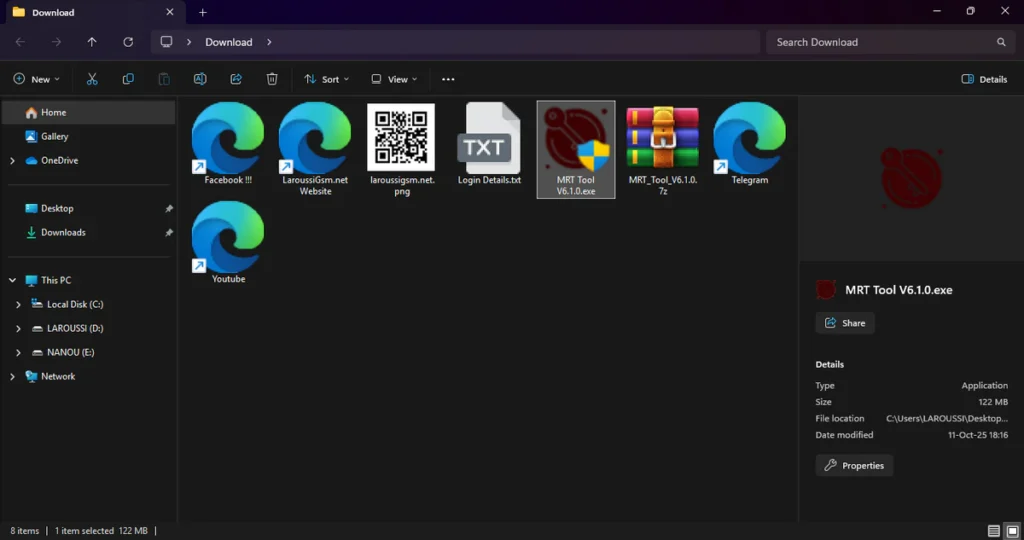This screenshot has width=1024, height=540.
Task: Click the Share icon in toolbar
Action: [x=236, y=79]
